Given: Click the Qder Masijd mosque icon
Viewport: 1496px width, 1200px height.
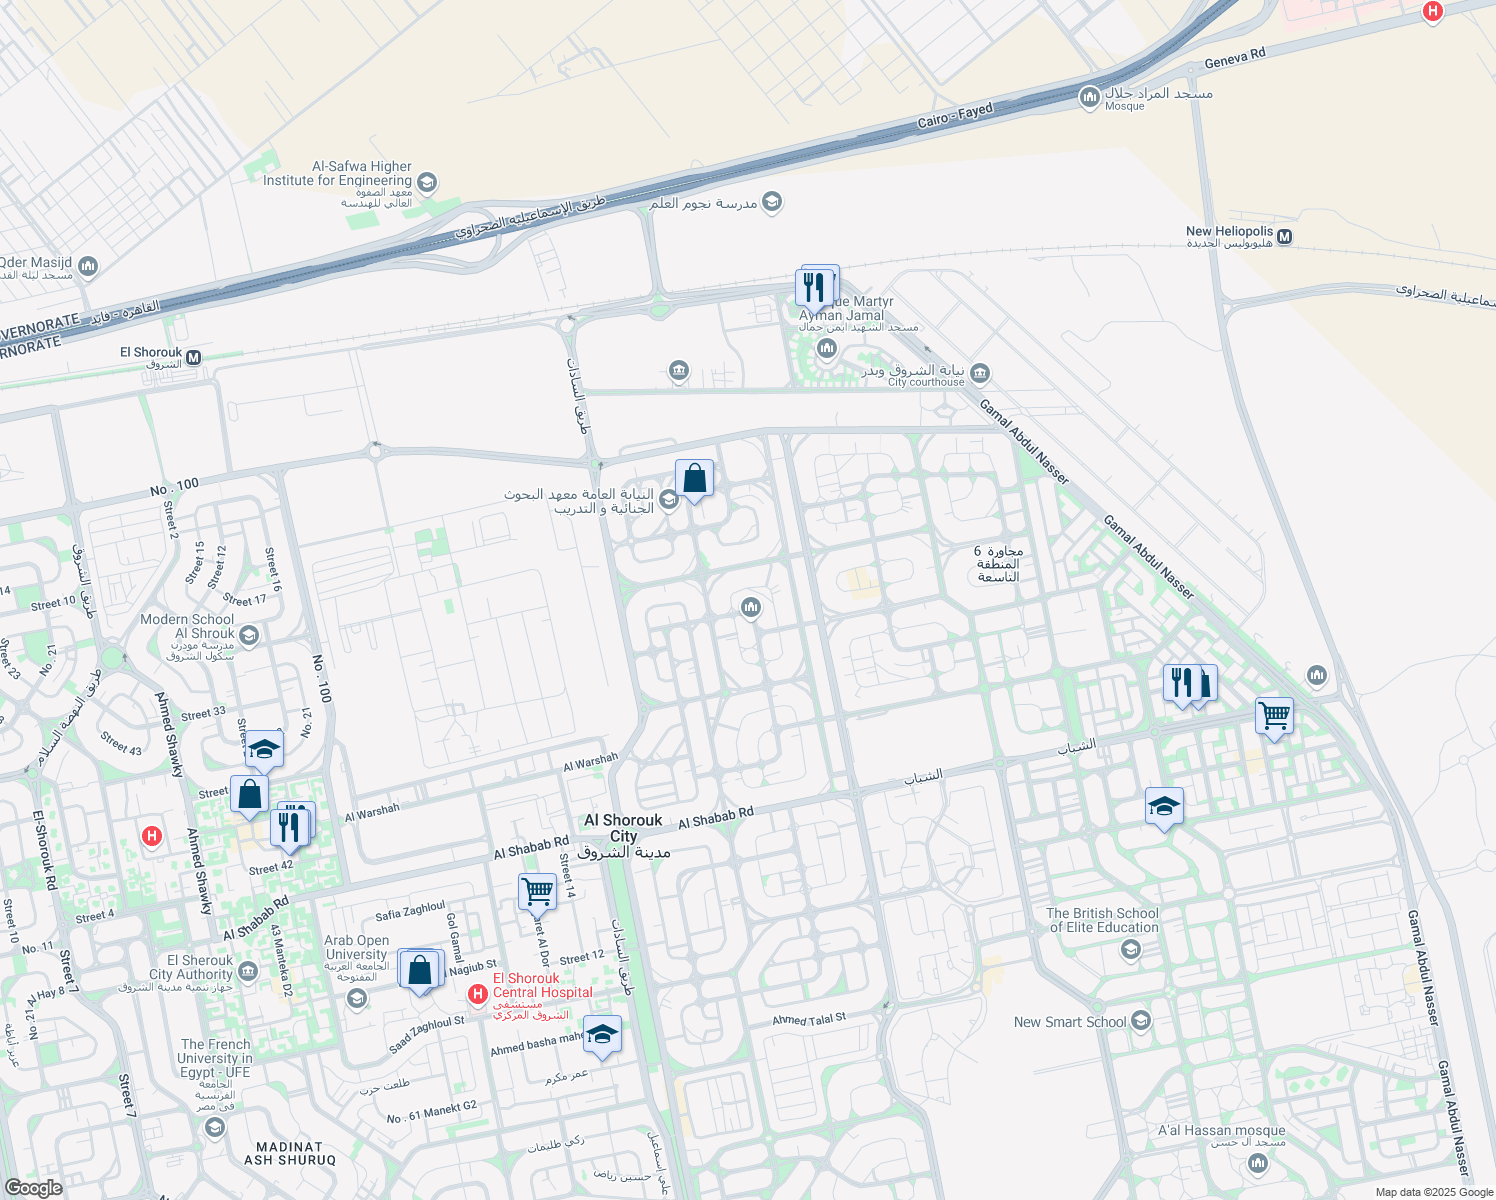Looking at the screenshot, I should (x=88, y=266).
